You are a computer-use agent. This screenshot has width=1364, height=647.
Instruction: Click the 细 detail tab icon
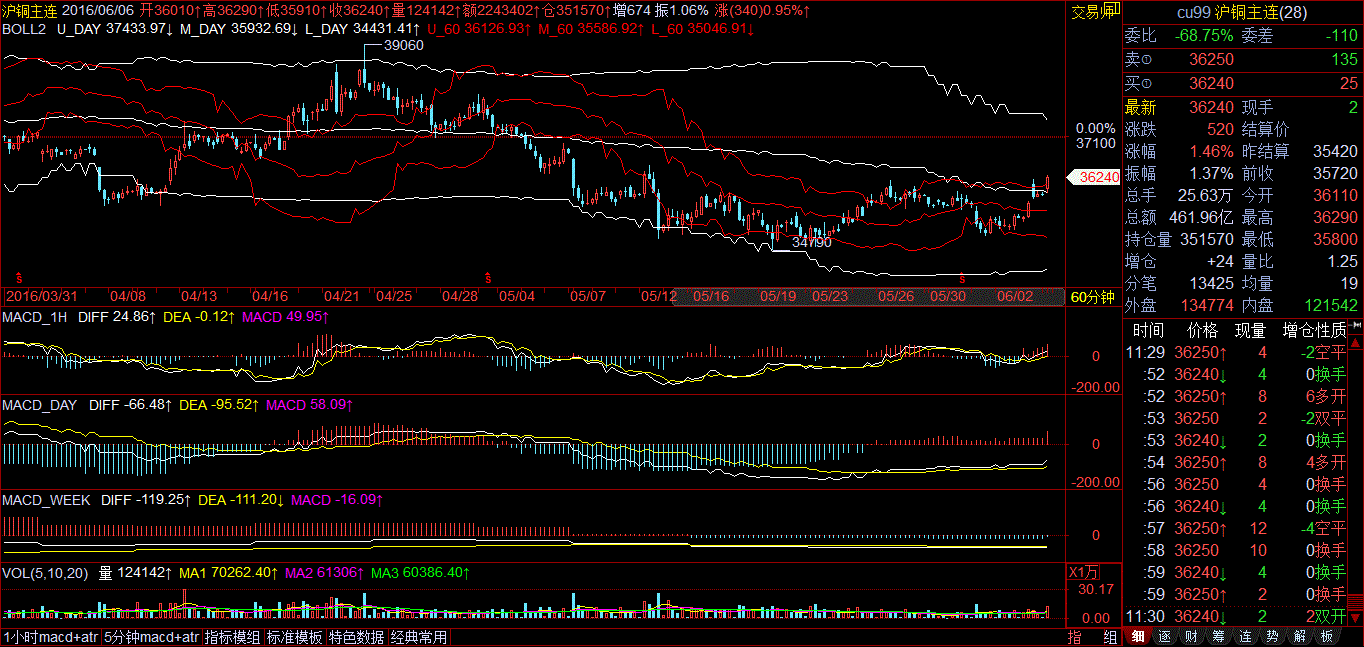[x=1138, y=637]
